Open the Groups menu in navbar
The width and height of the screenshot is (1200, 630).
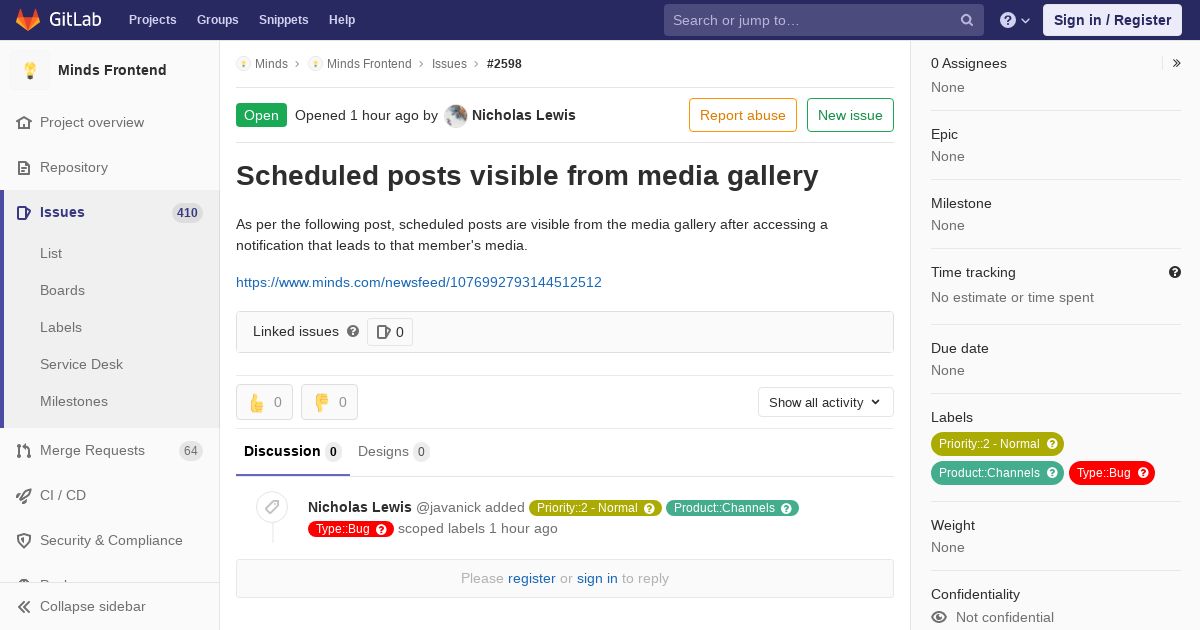click(x=218, y=20)
